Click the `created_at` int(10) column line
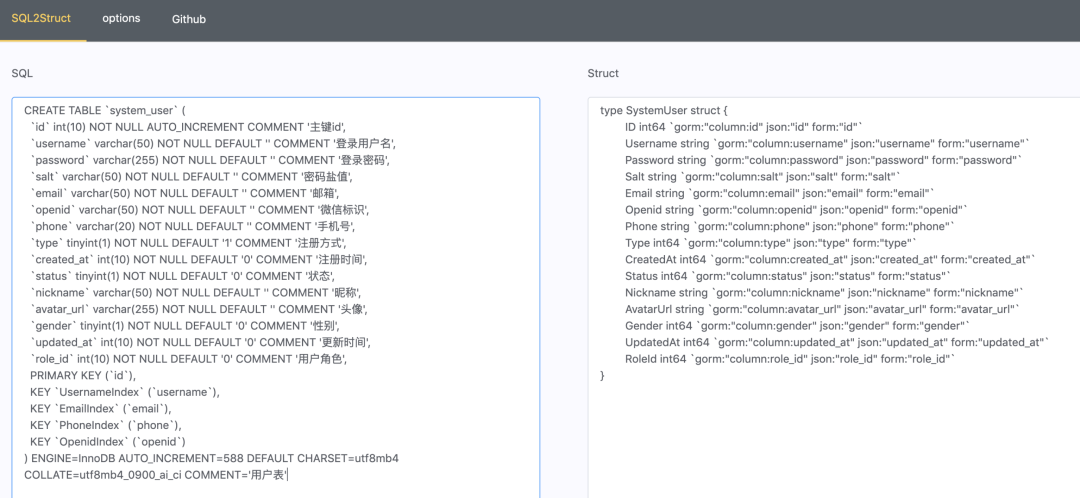The height and width of the screenshot is (498, 1080). tap(200, 259)
